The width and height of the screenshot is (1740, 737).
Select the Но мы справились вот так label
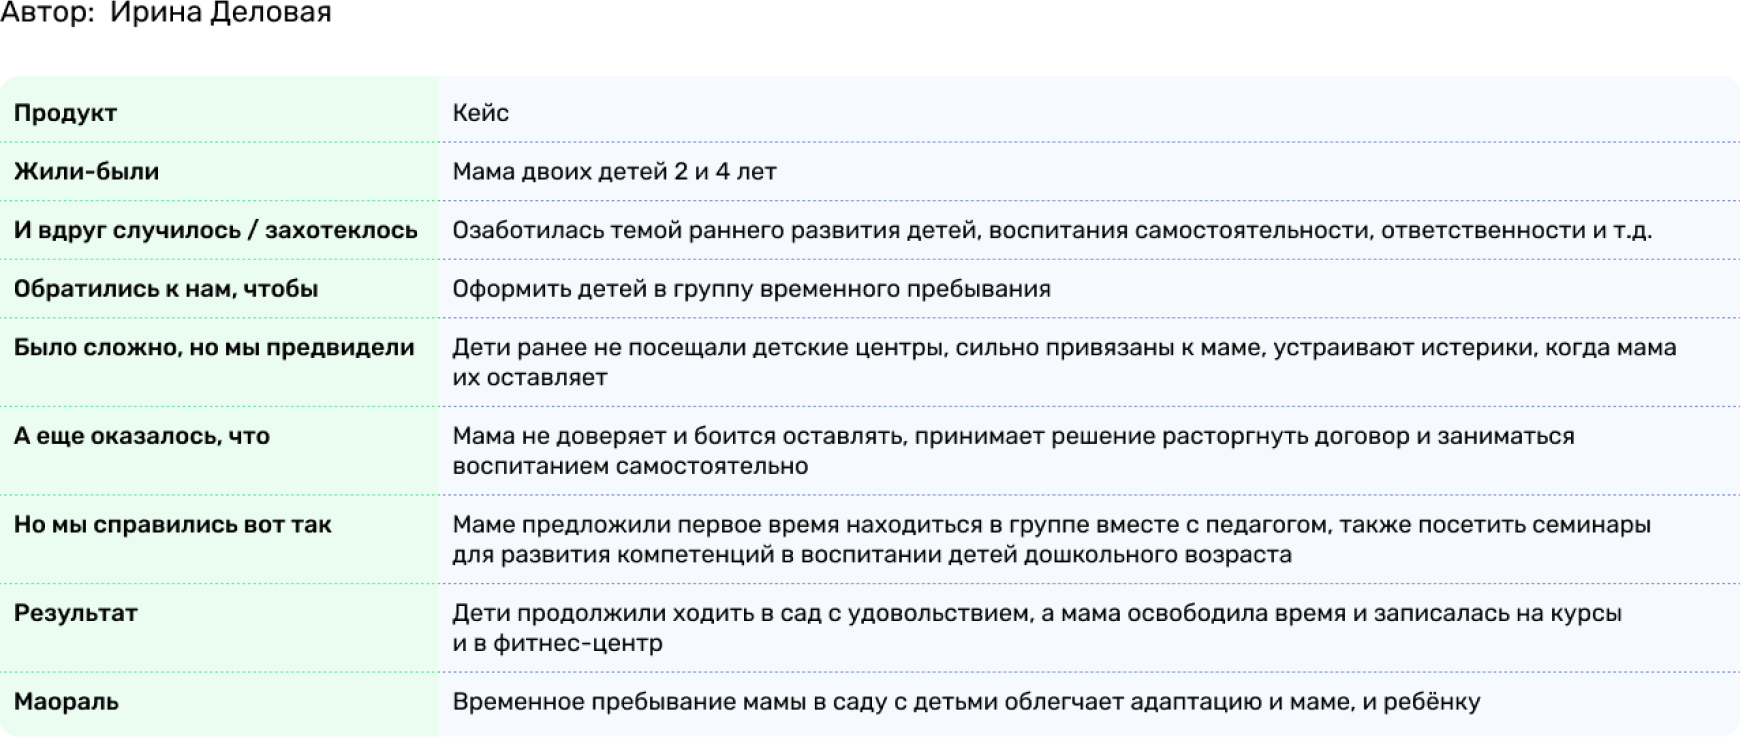(172, 525)
